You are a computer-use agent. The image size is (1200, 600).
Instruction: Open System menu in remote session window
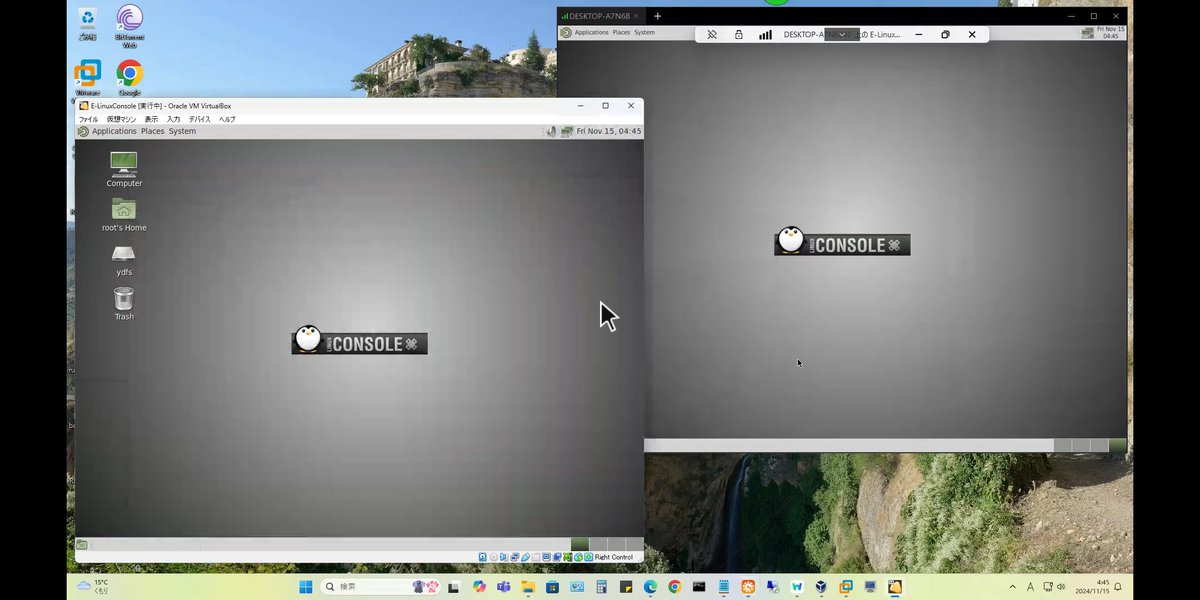pos(645,32)
